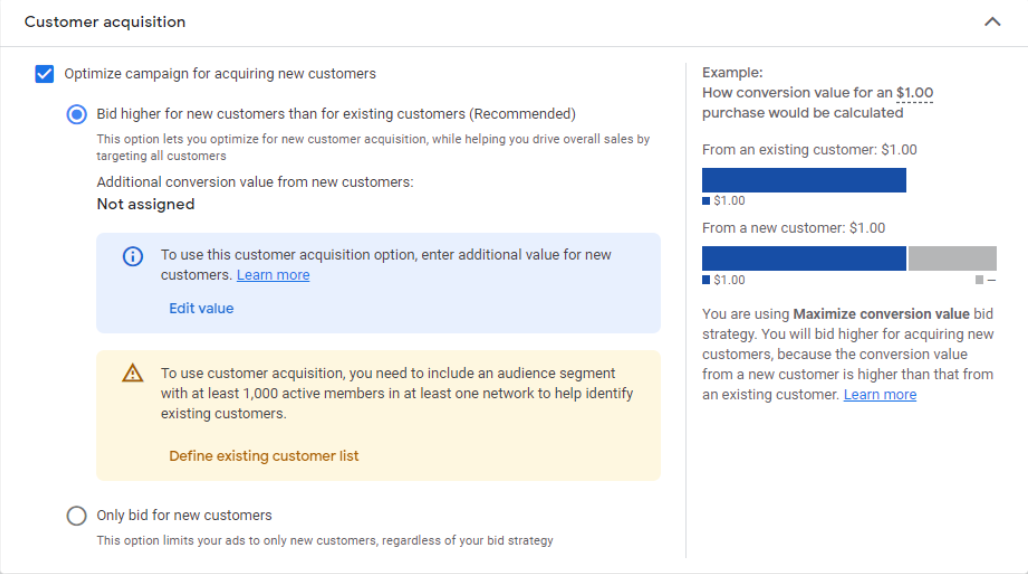
Task: Click the blue info circle icon
Action: tap(133, 256)
